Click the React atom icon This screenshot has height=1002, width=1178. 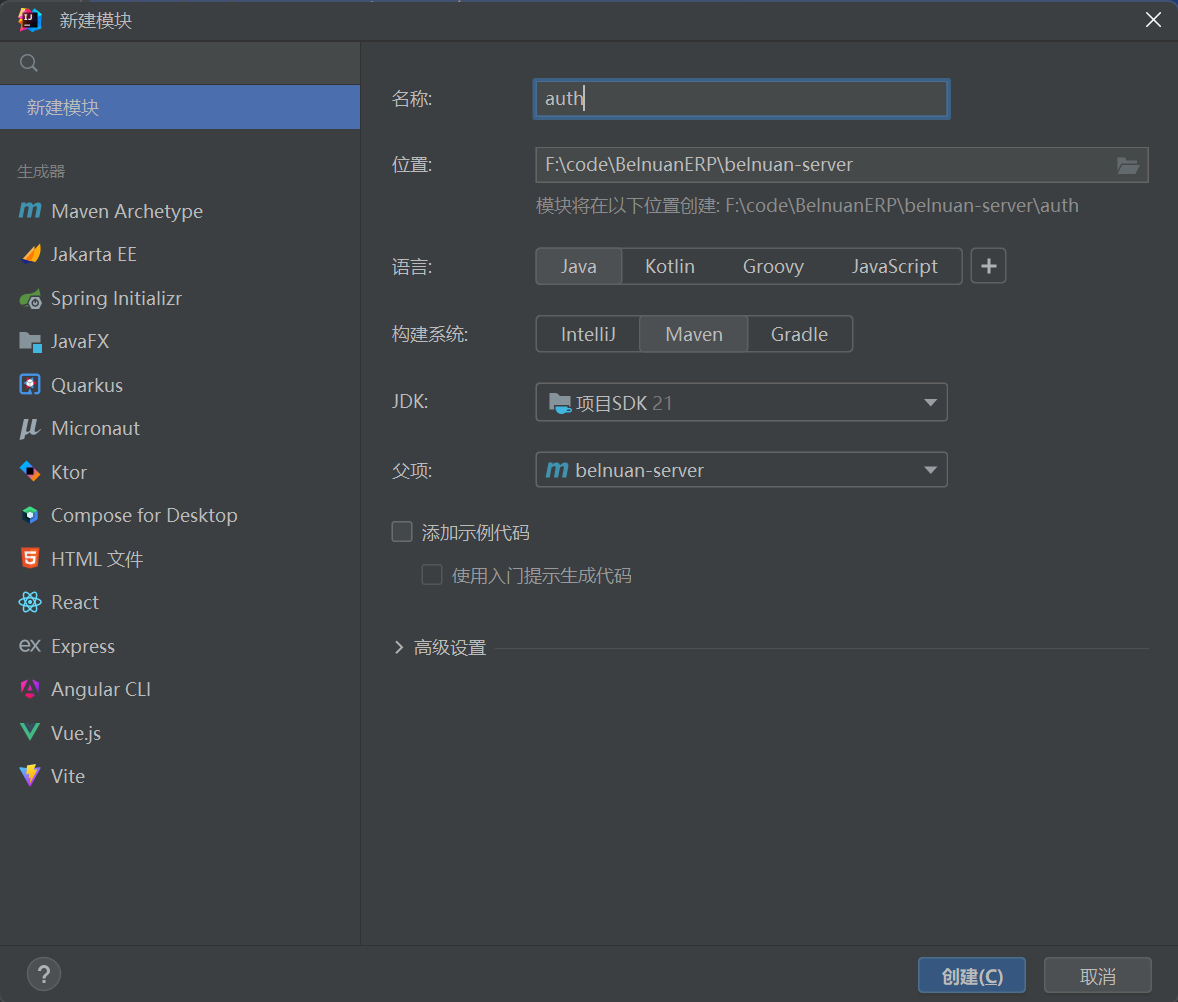coord(30,602)
